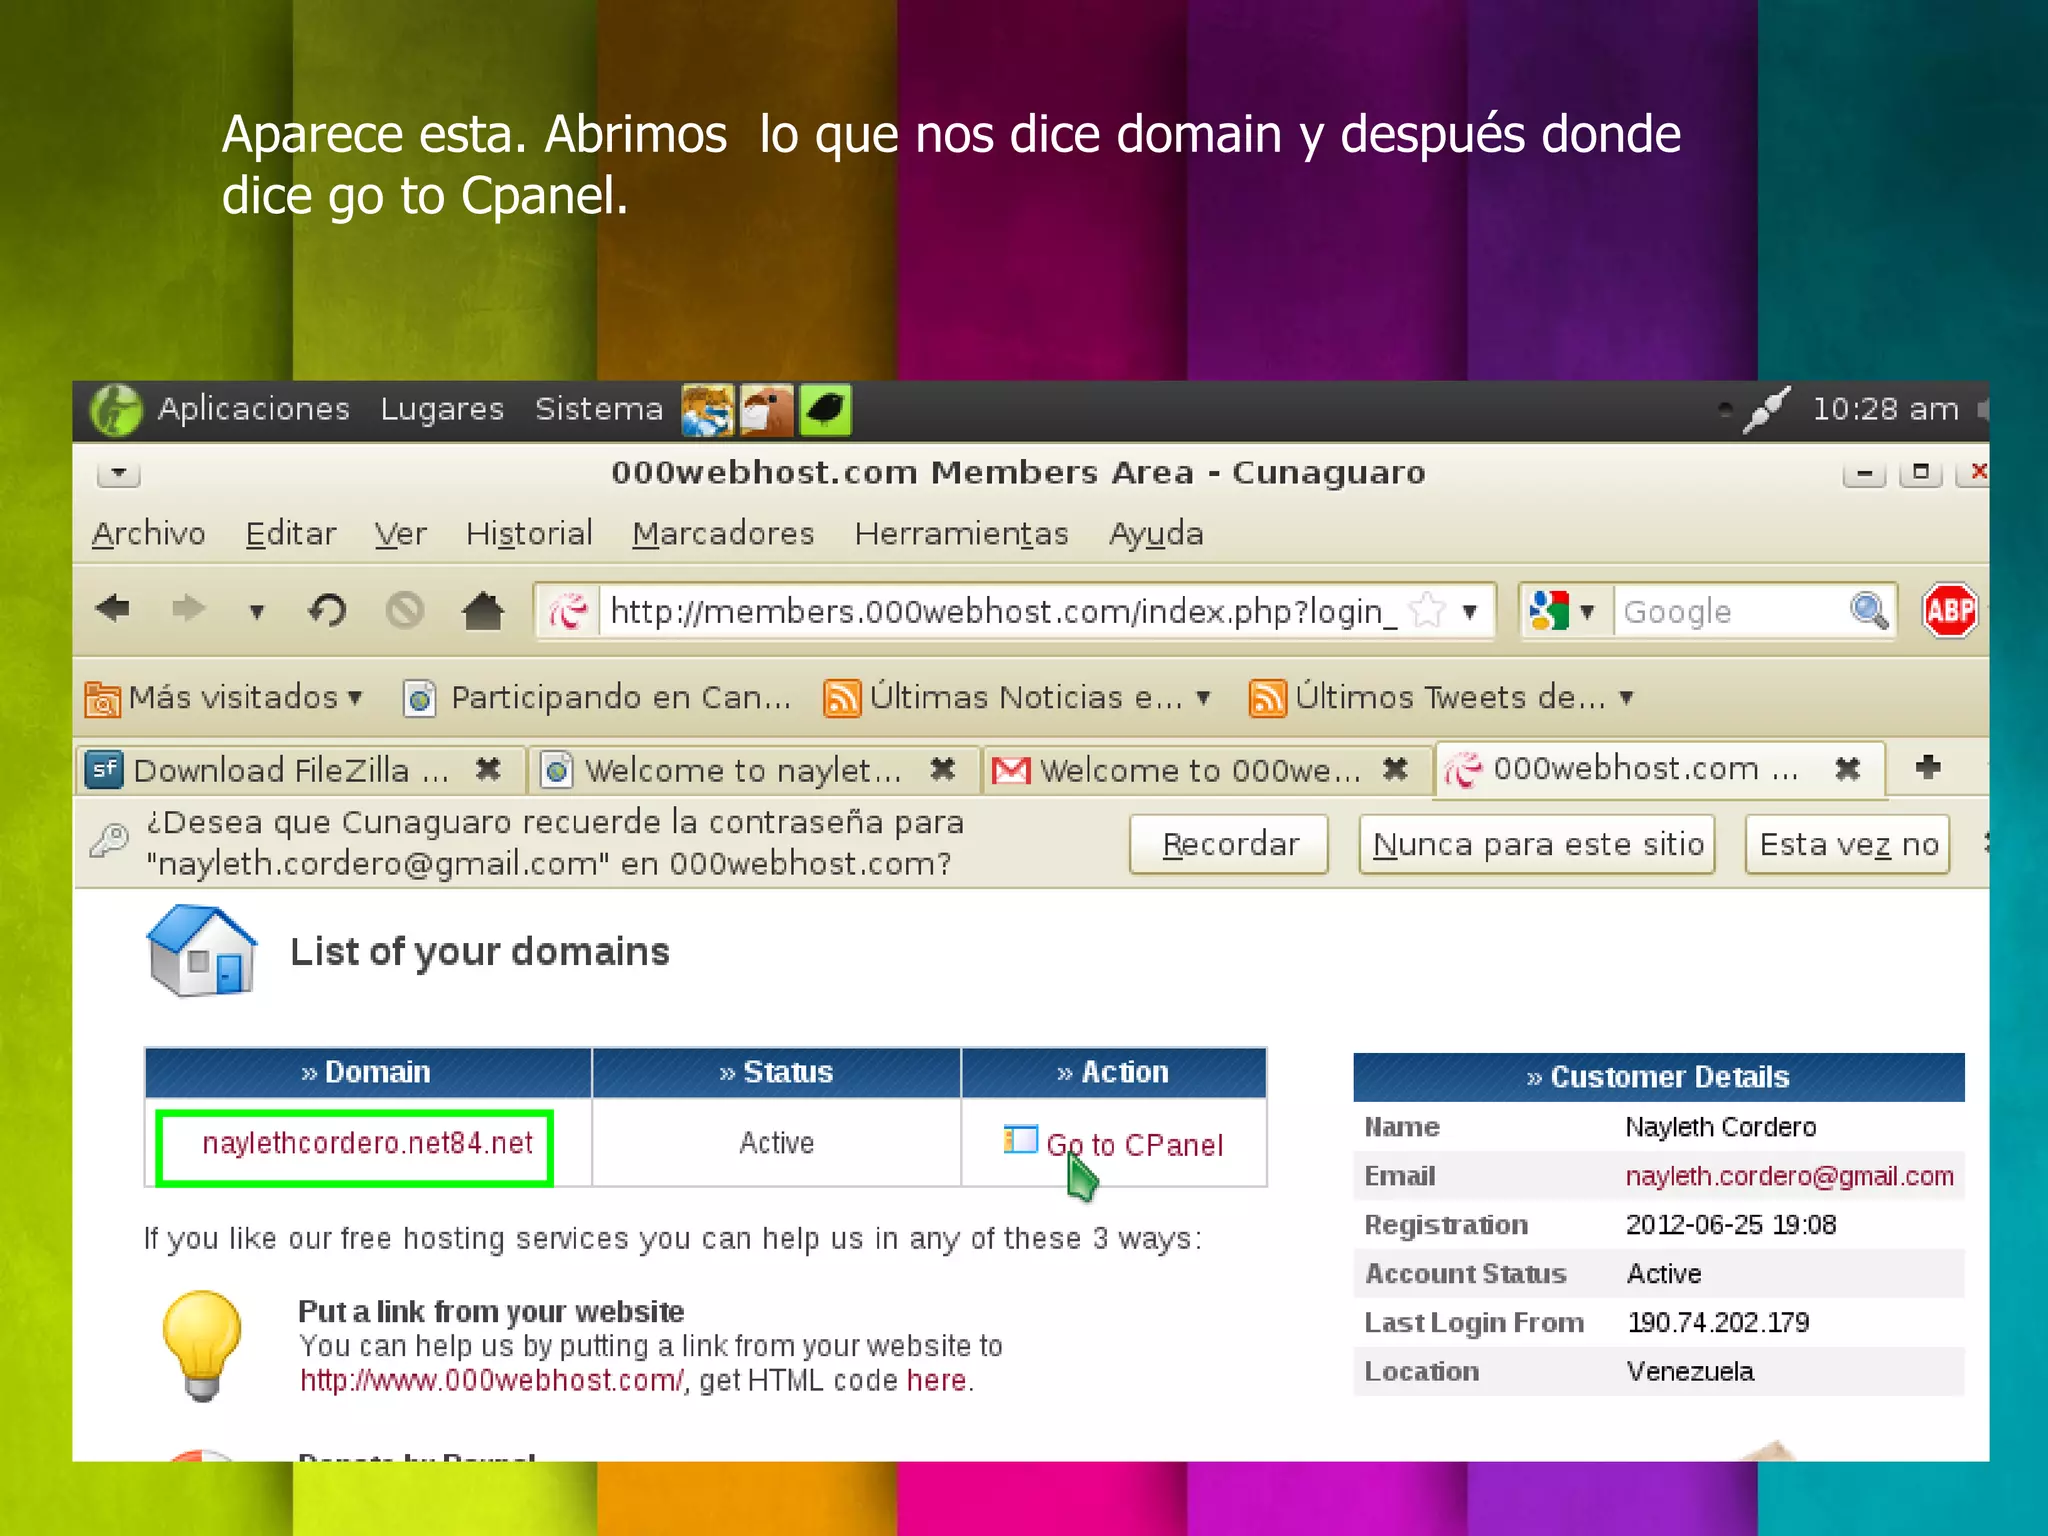Image resolution: width=2048 pixels, height=1536 pixels.
Task: Open the Adblock Plus ABP icon
Action: point(1949,610)
